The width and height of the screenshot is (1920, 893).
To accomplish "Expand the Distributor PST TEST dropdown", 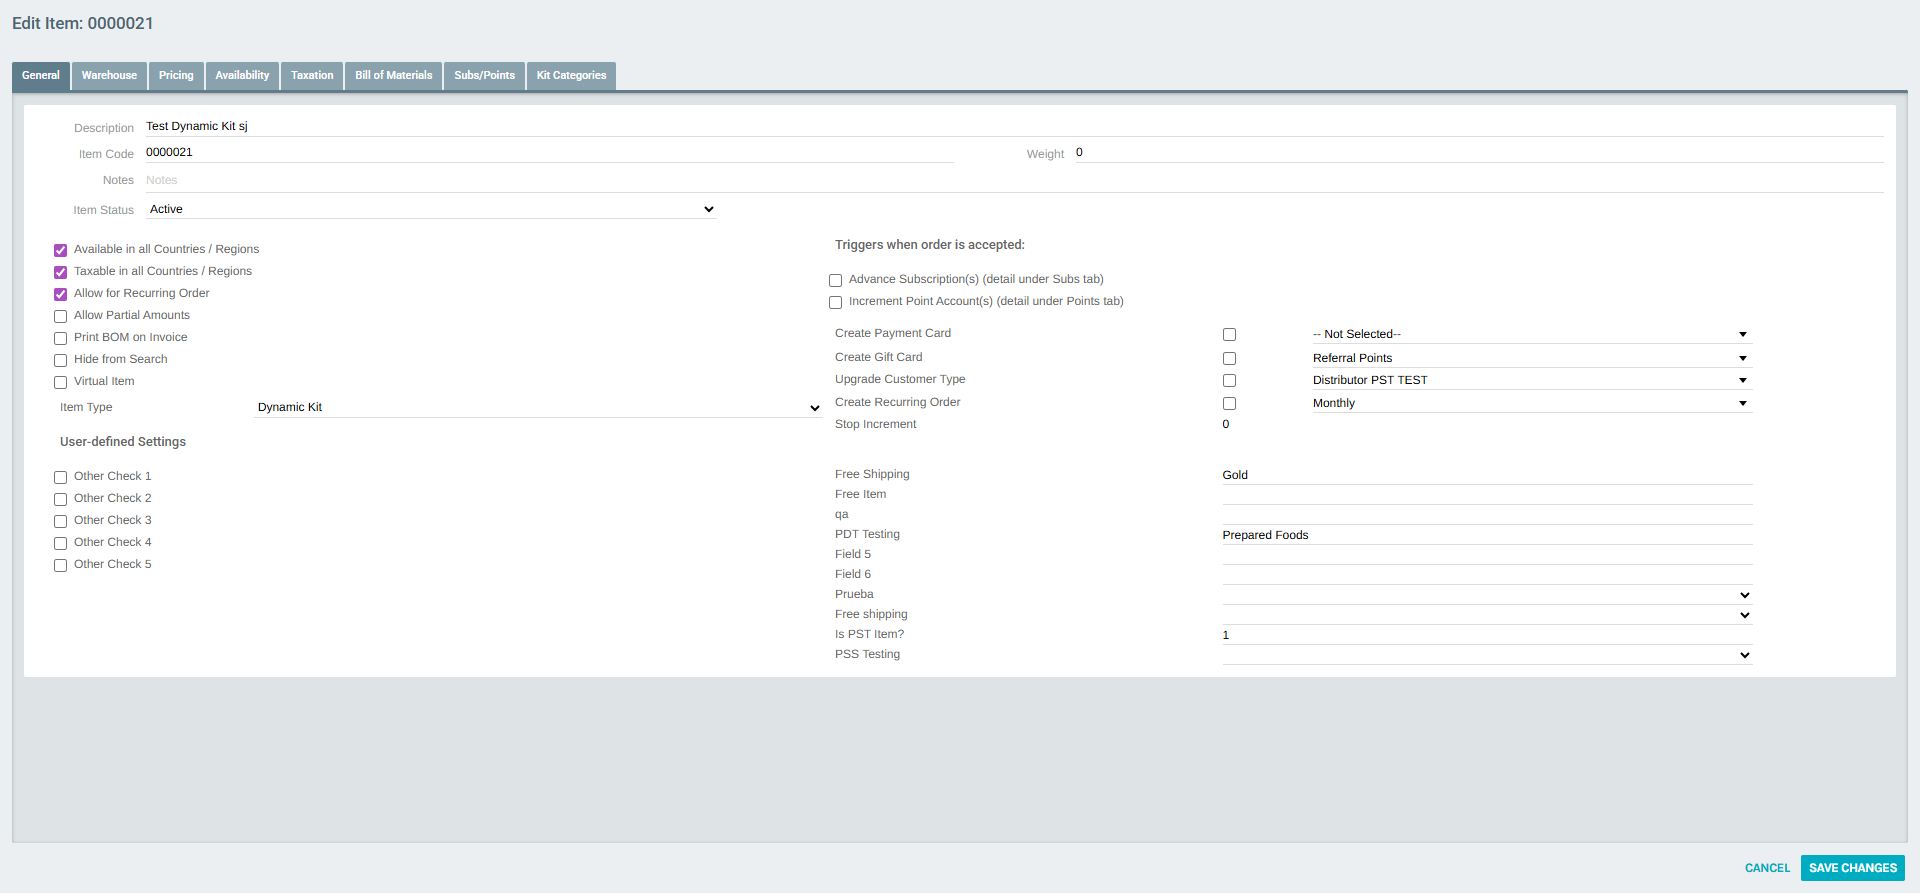I will pyautogui.click(x=1531, y=381).
